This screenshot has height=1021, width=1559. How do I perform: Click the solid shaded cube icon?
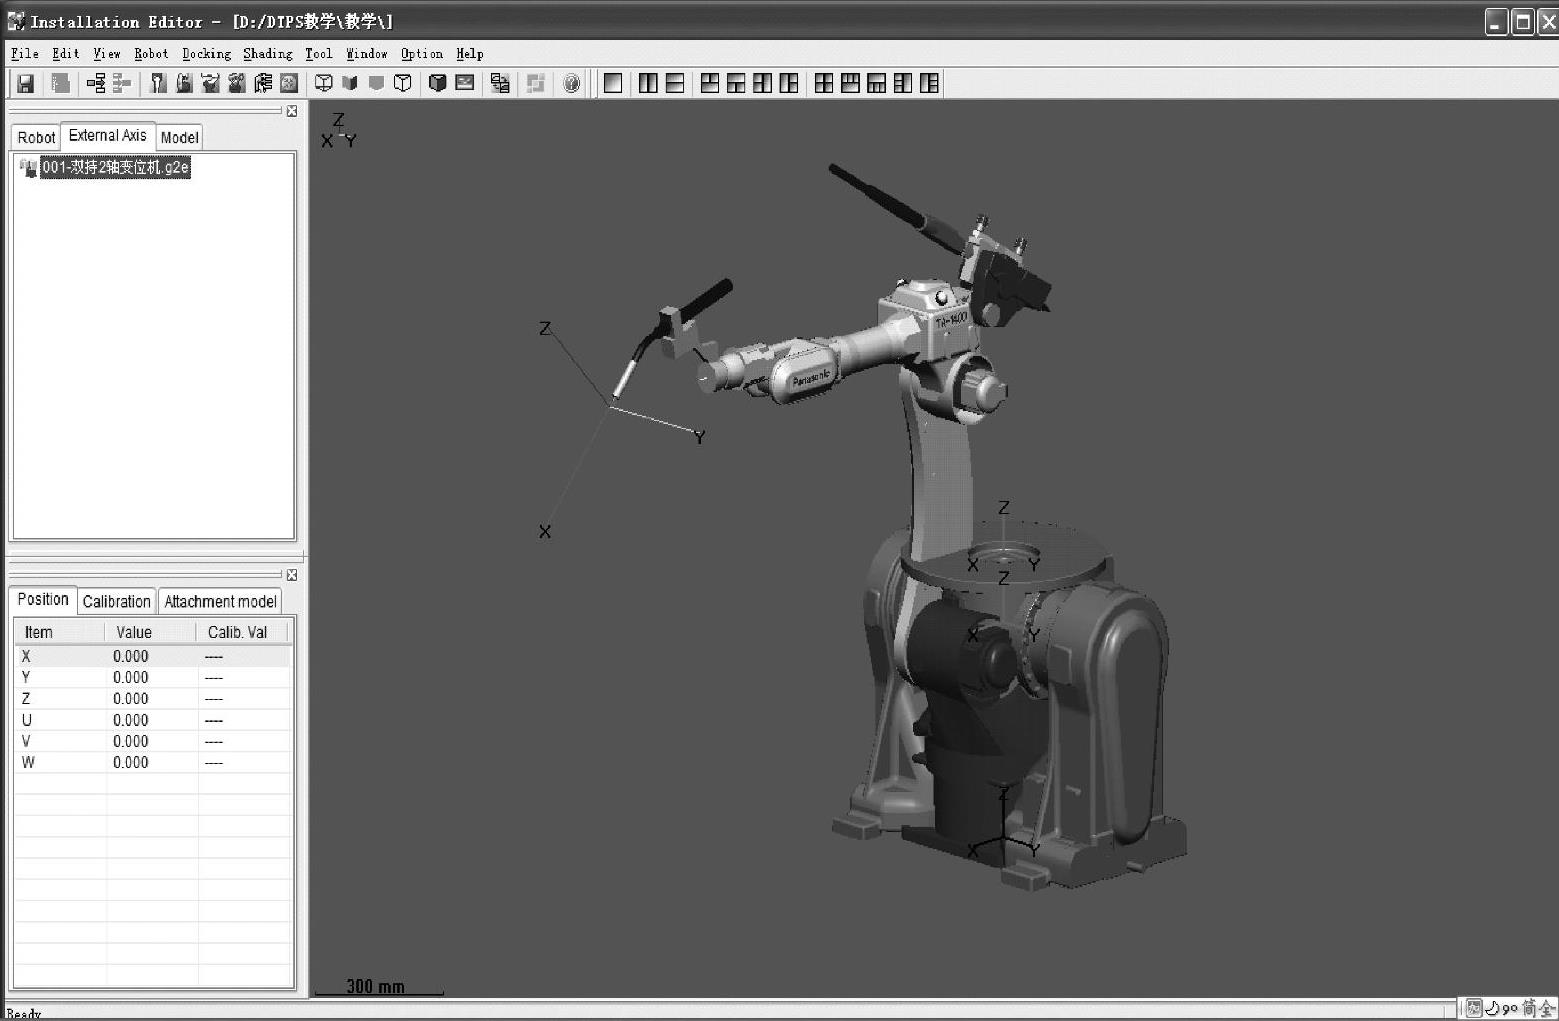click(437, 84)
